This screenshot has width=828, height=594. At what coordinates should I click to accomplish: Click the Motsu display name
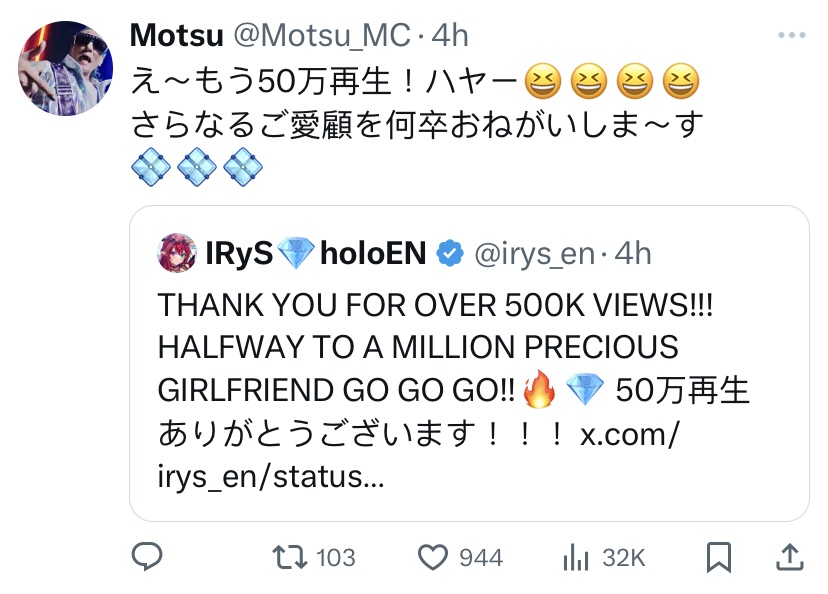[x=176, y=35]
